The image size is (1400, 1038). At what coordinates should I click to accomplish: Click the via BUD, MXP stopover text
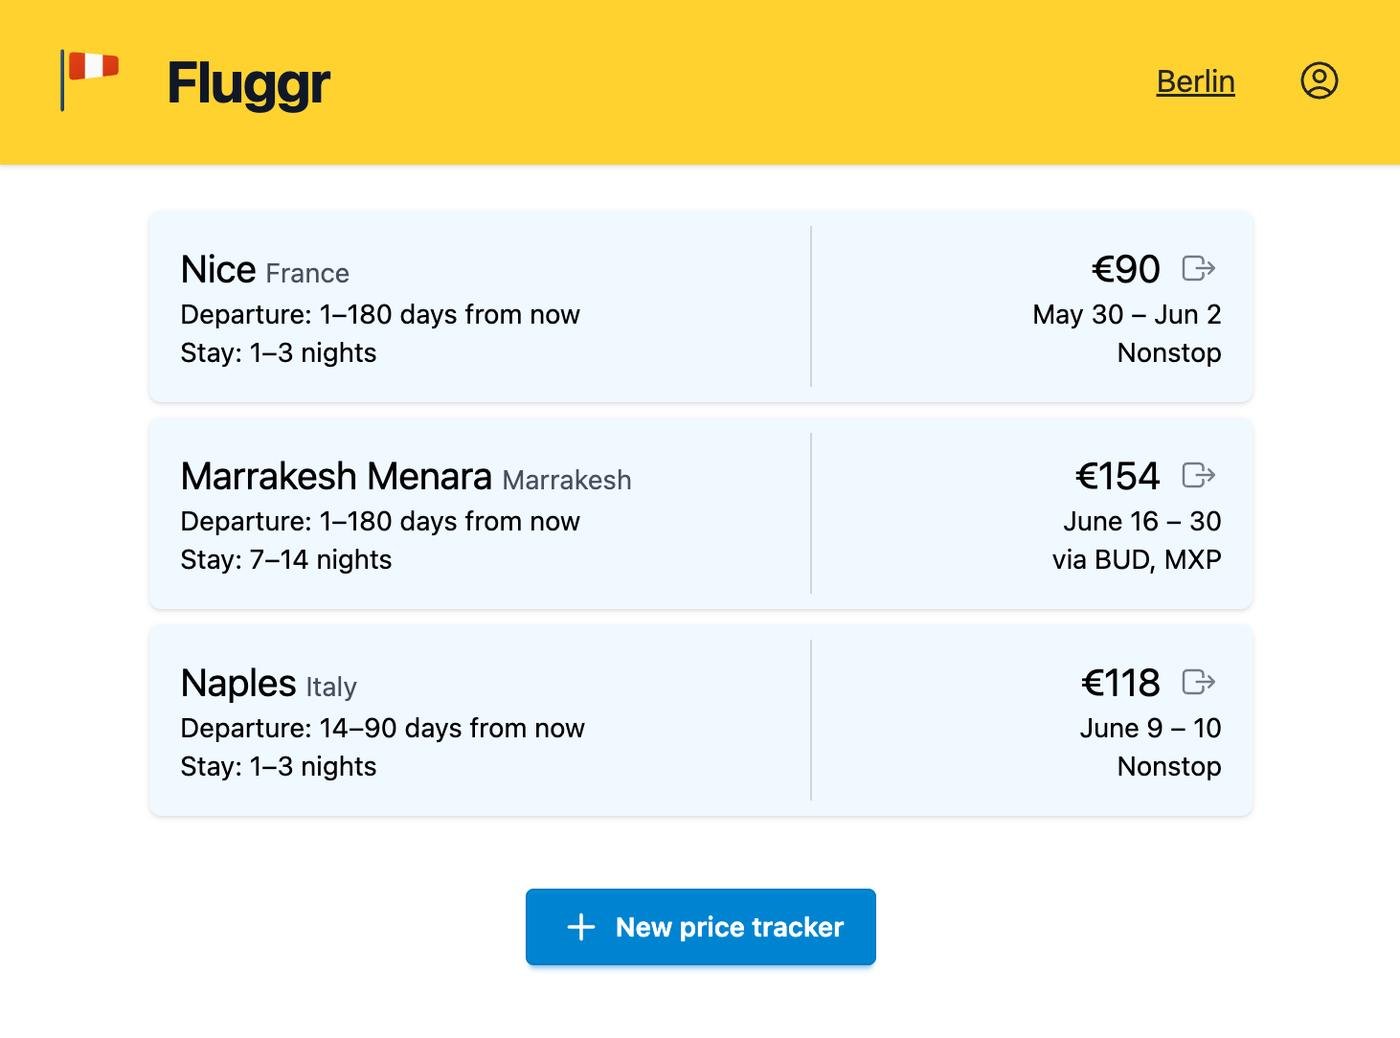[1136, 559]
